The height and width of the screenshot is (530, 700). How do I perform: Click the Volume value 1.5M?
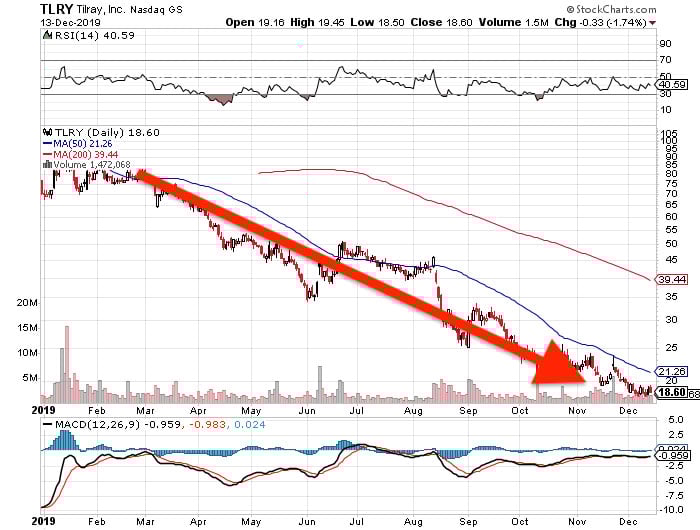click(x=537, y=22)
